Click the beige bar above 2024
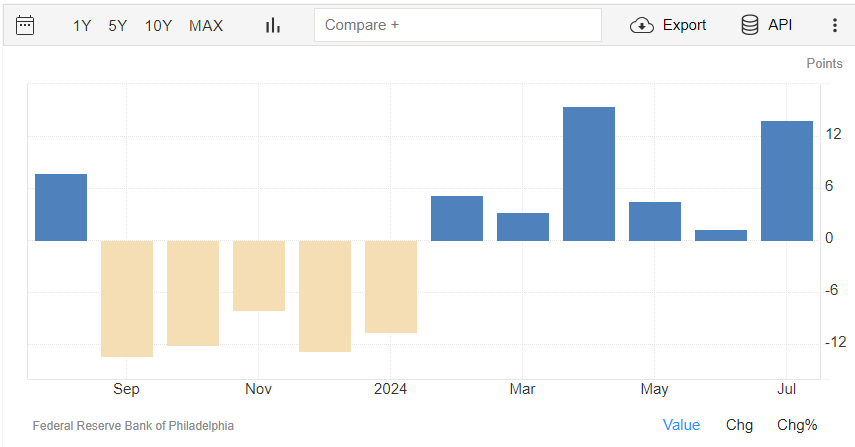Screen dimensions: 855x447 391,287
